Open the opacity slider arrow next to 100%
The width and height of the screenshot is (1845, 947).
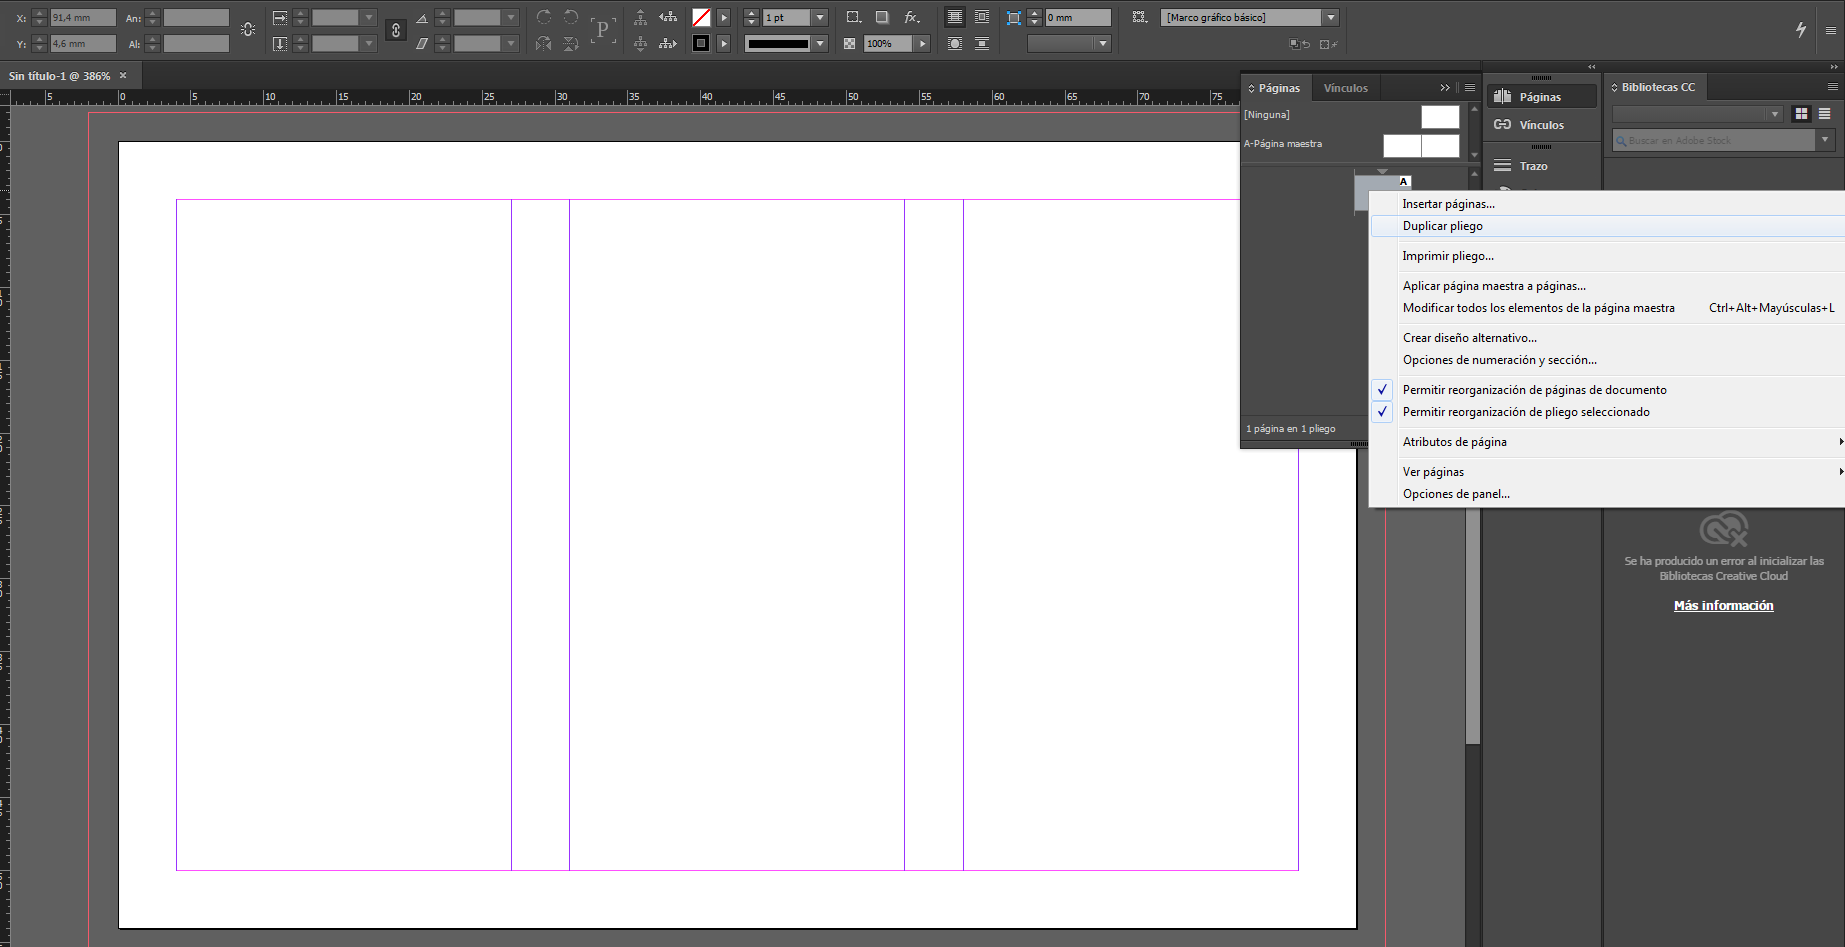click(x=922, y=43)
